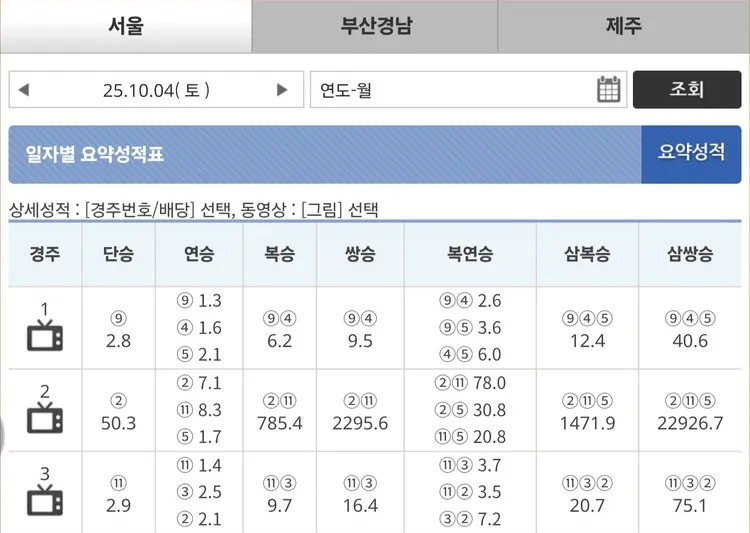Click the 삼복승 column header
This screenshot has height=533, width=750.
click(x=587, y=254)
